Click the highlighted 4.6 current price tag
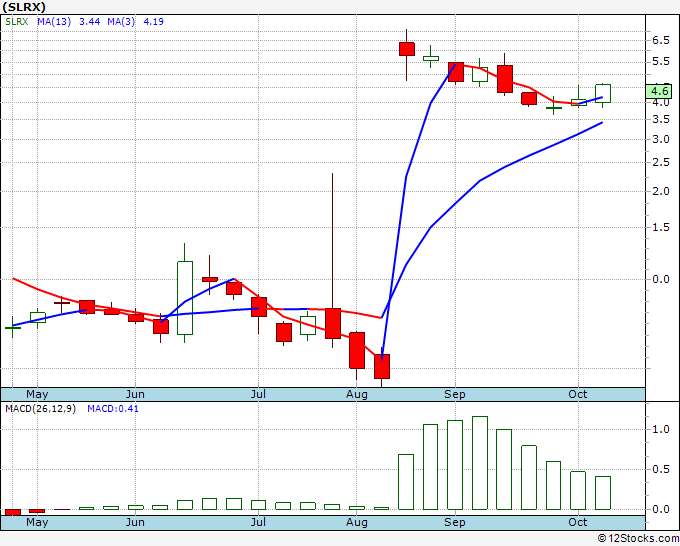Screen dimensions: 680x546 point(659,92)
